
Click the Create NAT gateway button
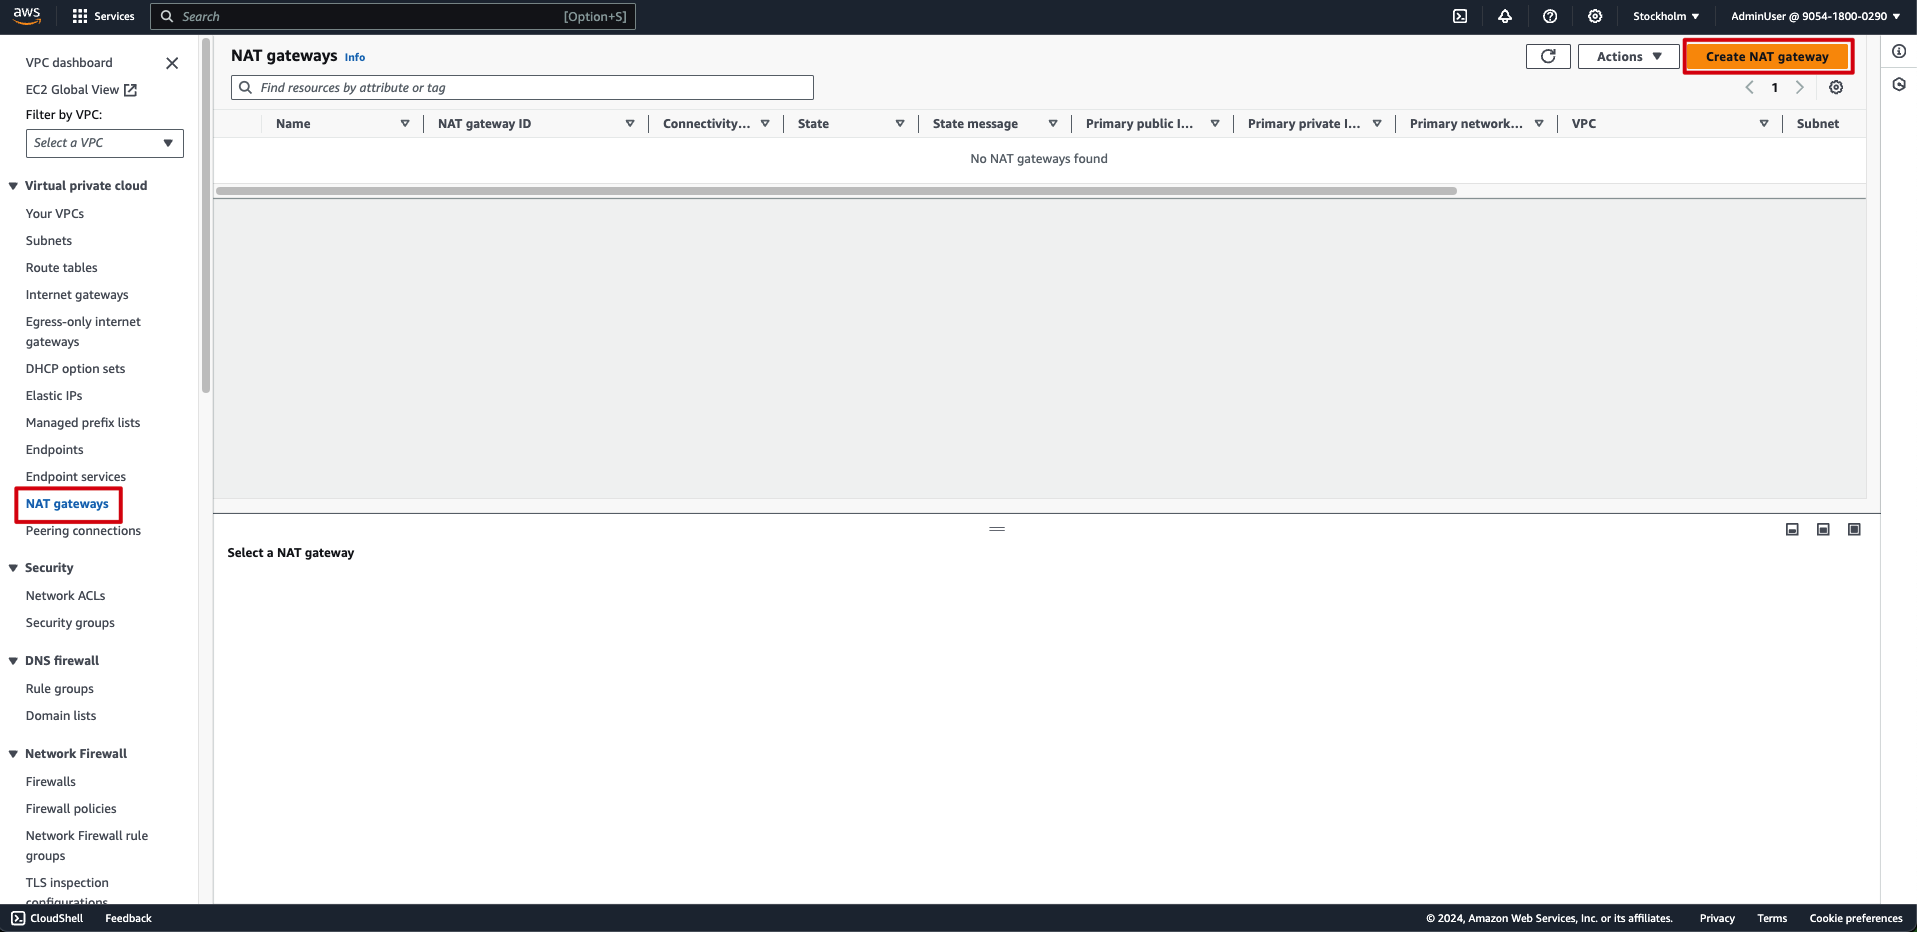[x=1766, y=56]
